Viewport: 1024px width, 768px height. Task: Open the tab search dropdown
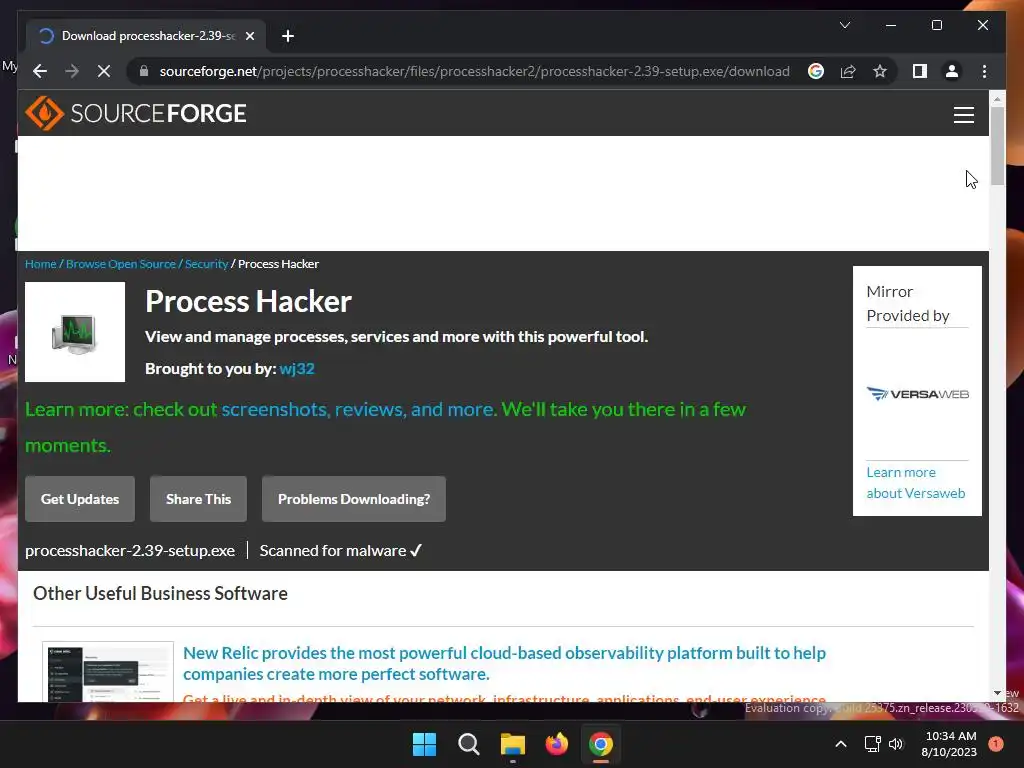point(844,25)
